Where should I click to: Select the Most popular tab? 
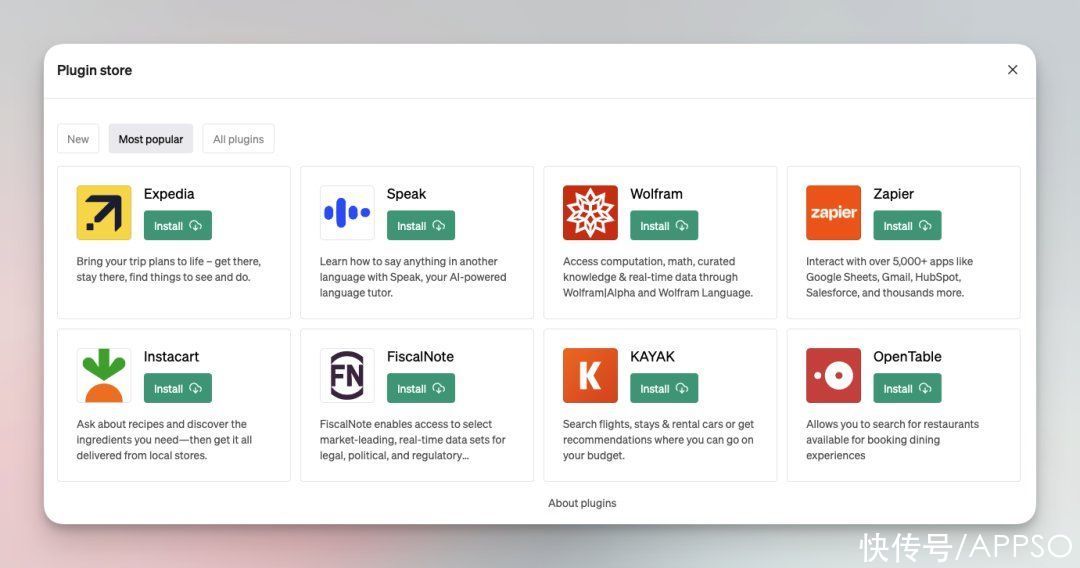pyautogui.click(x=151, y=139)
